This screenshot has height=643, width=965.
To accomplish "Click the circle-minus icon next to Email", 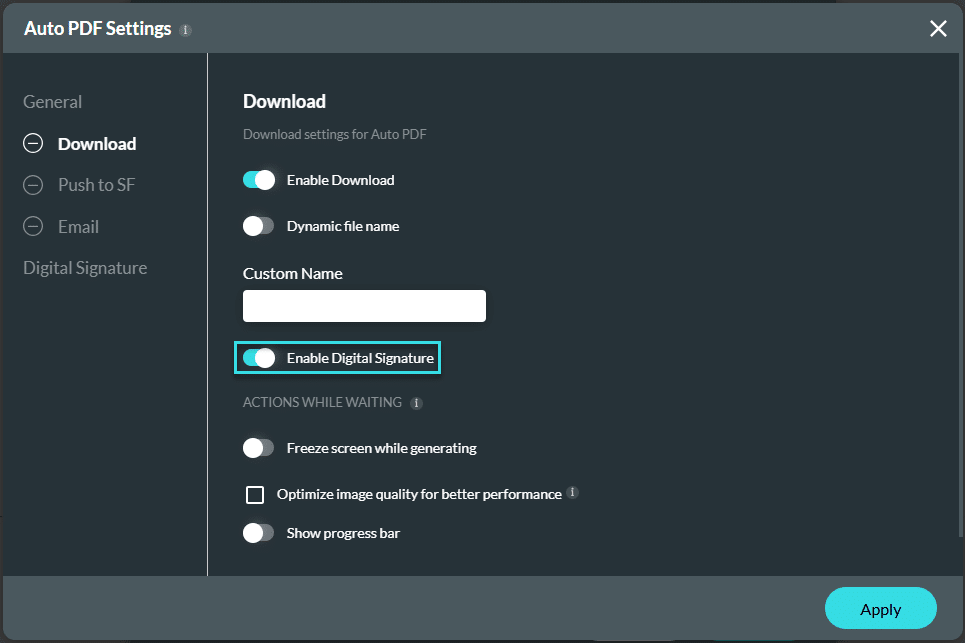I will (x=33, y=227).
